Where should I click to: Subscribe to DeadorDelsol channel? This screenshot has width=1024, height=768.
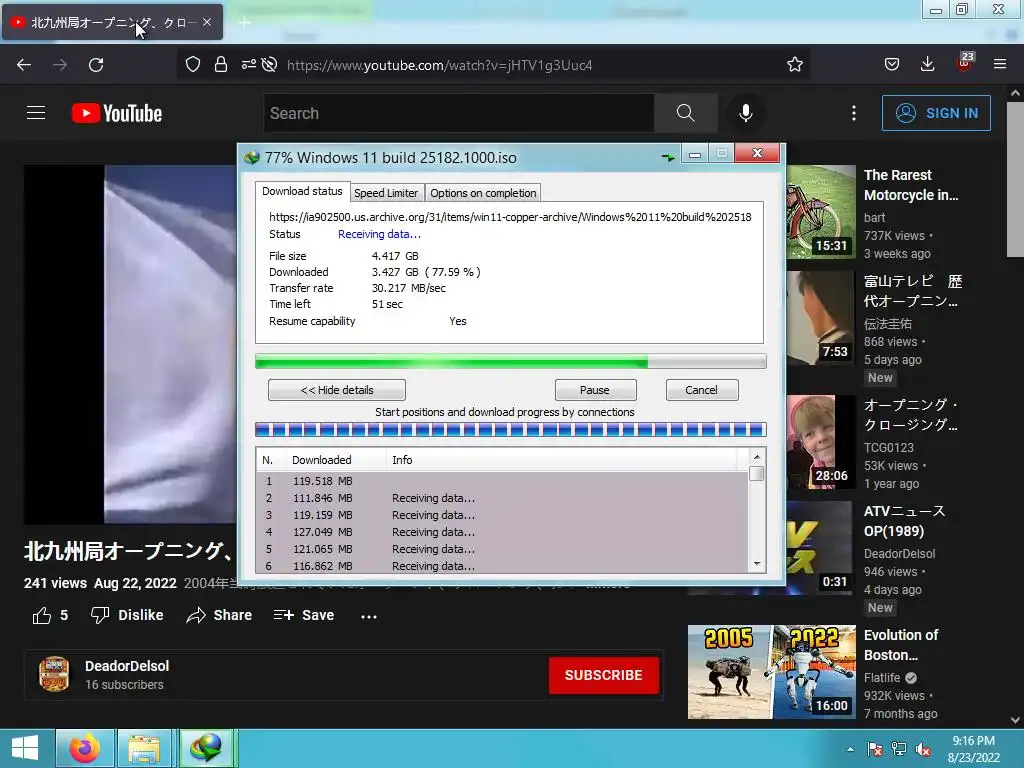(x=603, y=675)
